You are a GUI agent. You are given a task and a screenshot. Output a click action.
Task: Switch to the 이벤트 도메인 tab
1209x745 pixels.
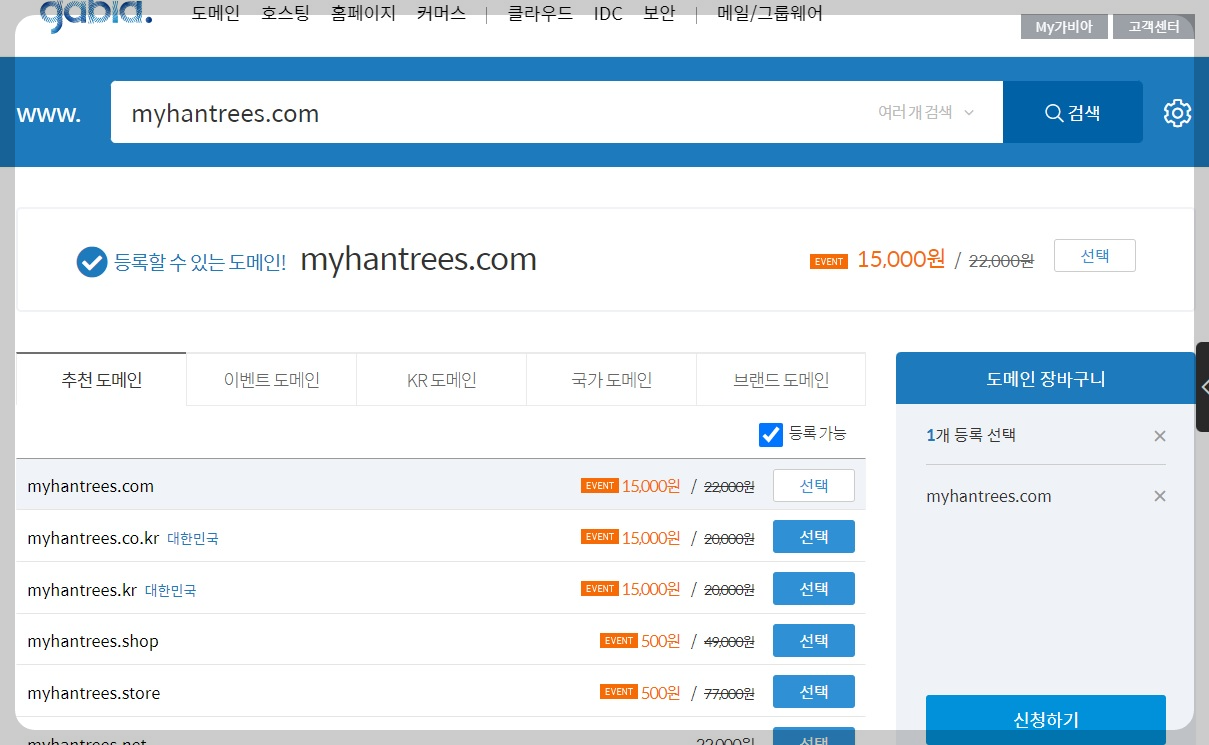[x=270, y=379]
